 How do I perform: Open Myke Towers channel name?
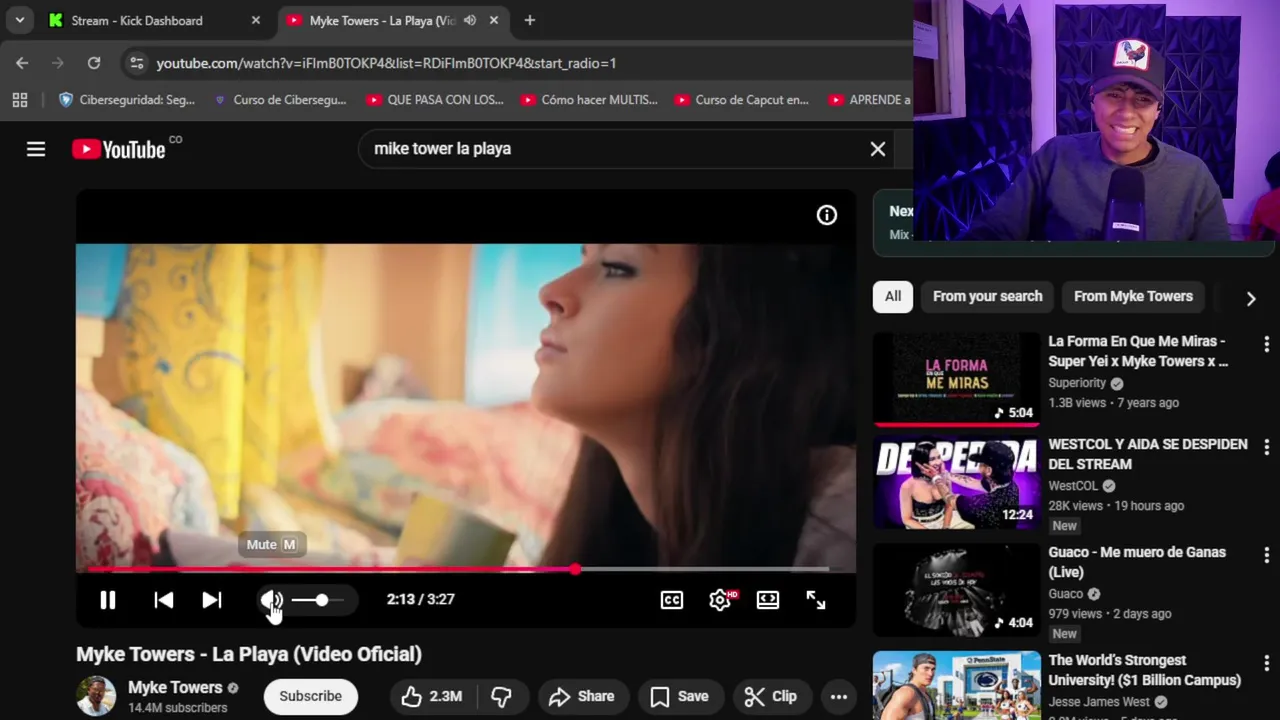(175, 688)
